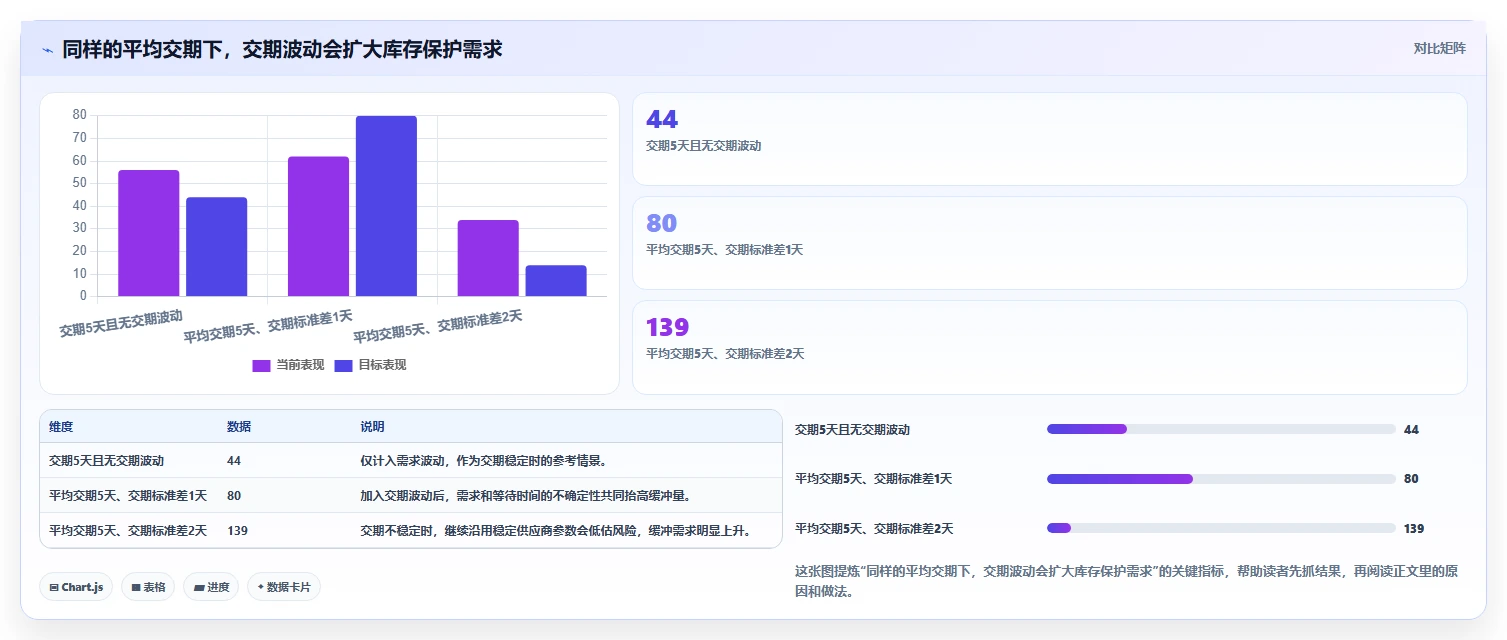Click tallest blue bar in chart (80)
This screenshot has width=1507, height=640.
[386, 206]
